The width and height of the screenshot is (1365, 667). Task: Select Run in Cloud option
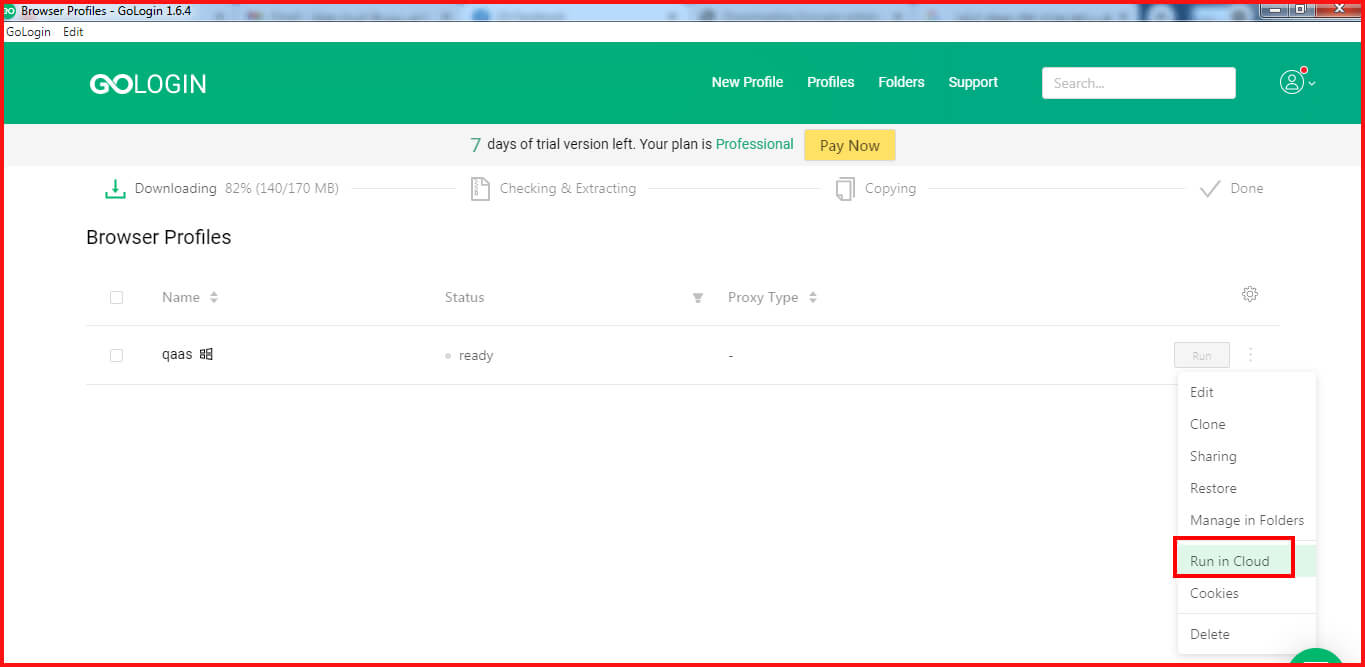point(1247,561)
